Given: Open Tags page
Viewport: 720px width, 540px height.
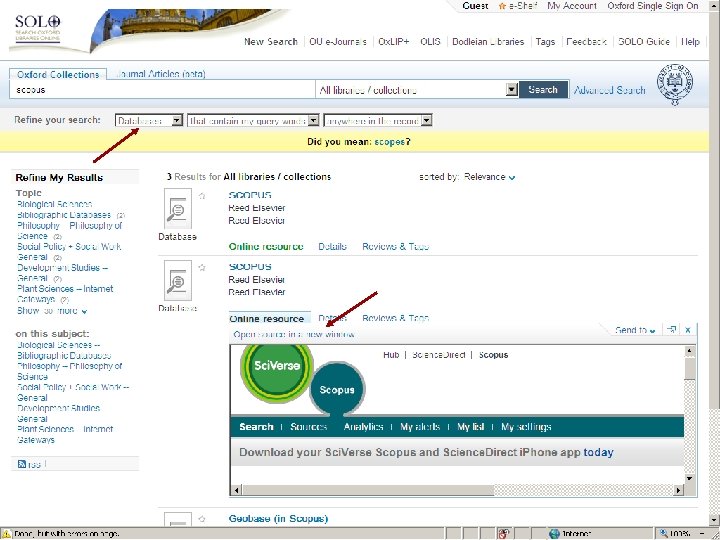Looking at the screenshot, I should tap(546, 42).
